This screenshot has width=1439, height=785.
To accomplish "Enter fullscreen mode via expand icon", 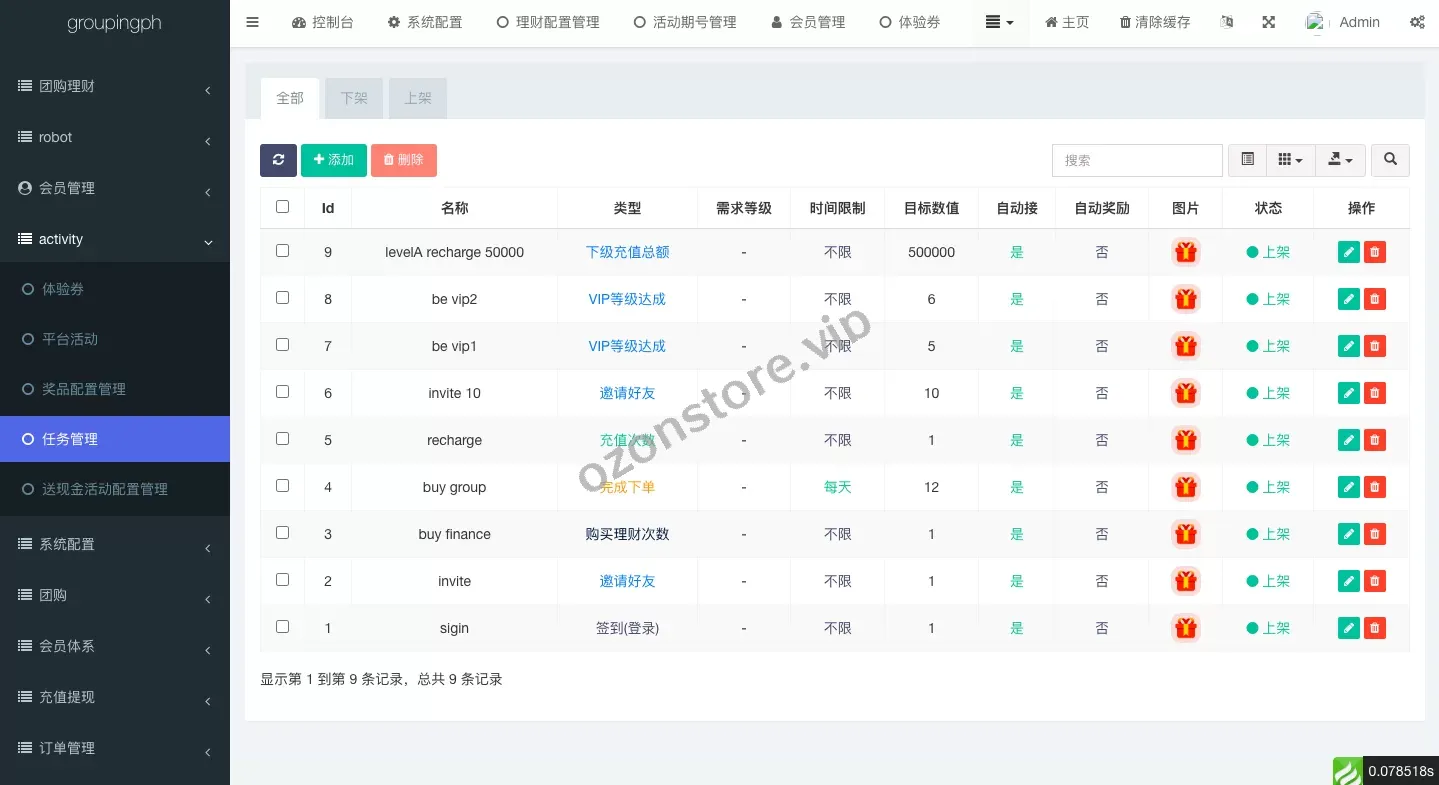I will (1268, 22).
